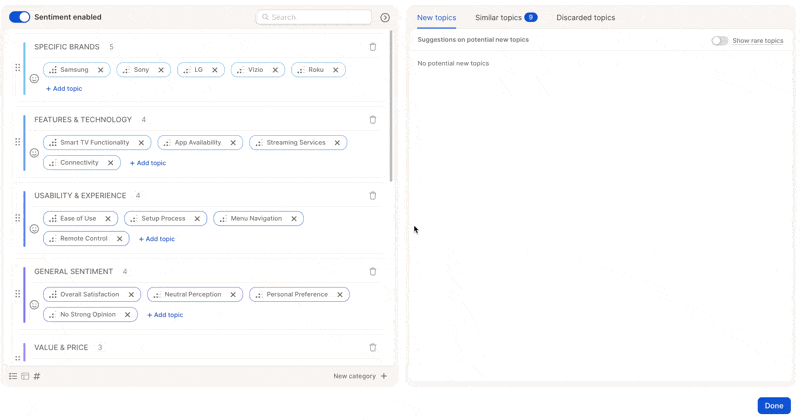The image size is (800, 420).
Task: Click drag handle of General Sentiment category
Action: coord(17,294)
